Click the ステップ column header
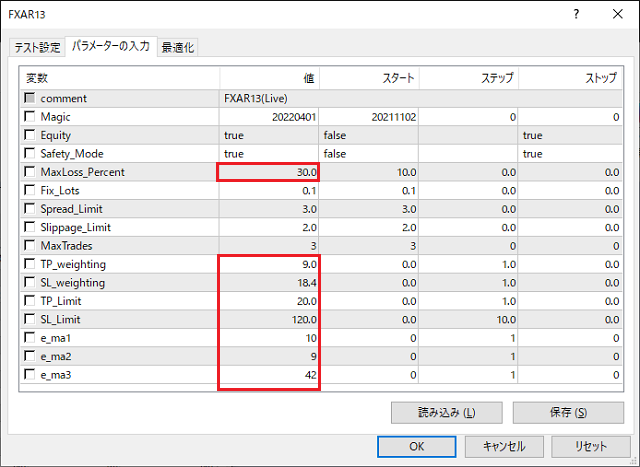640x467 pixels. [469, 78]
